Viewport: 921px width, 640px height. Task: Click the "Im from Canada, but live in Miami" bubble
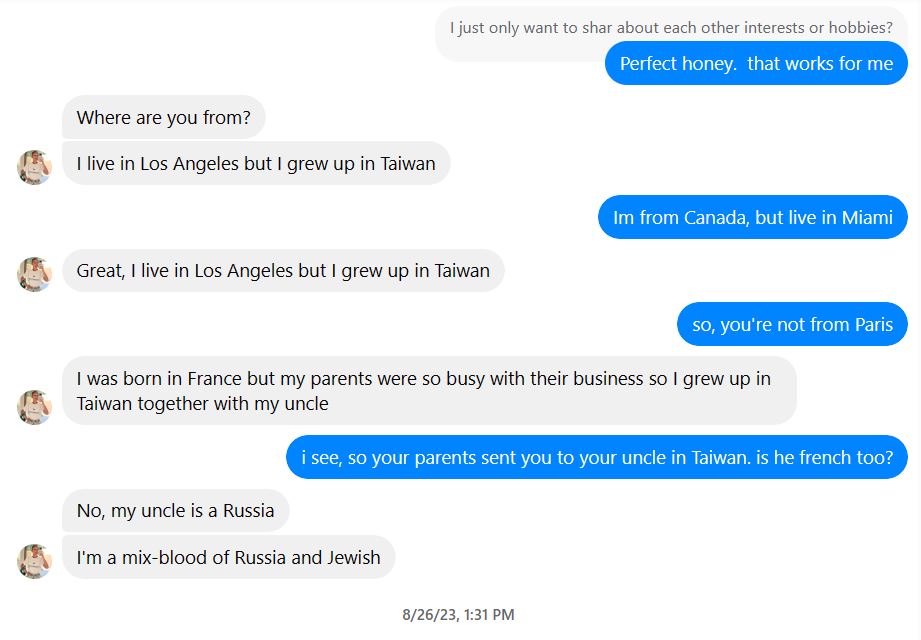[752, 218]
